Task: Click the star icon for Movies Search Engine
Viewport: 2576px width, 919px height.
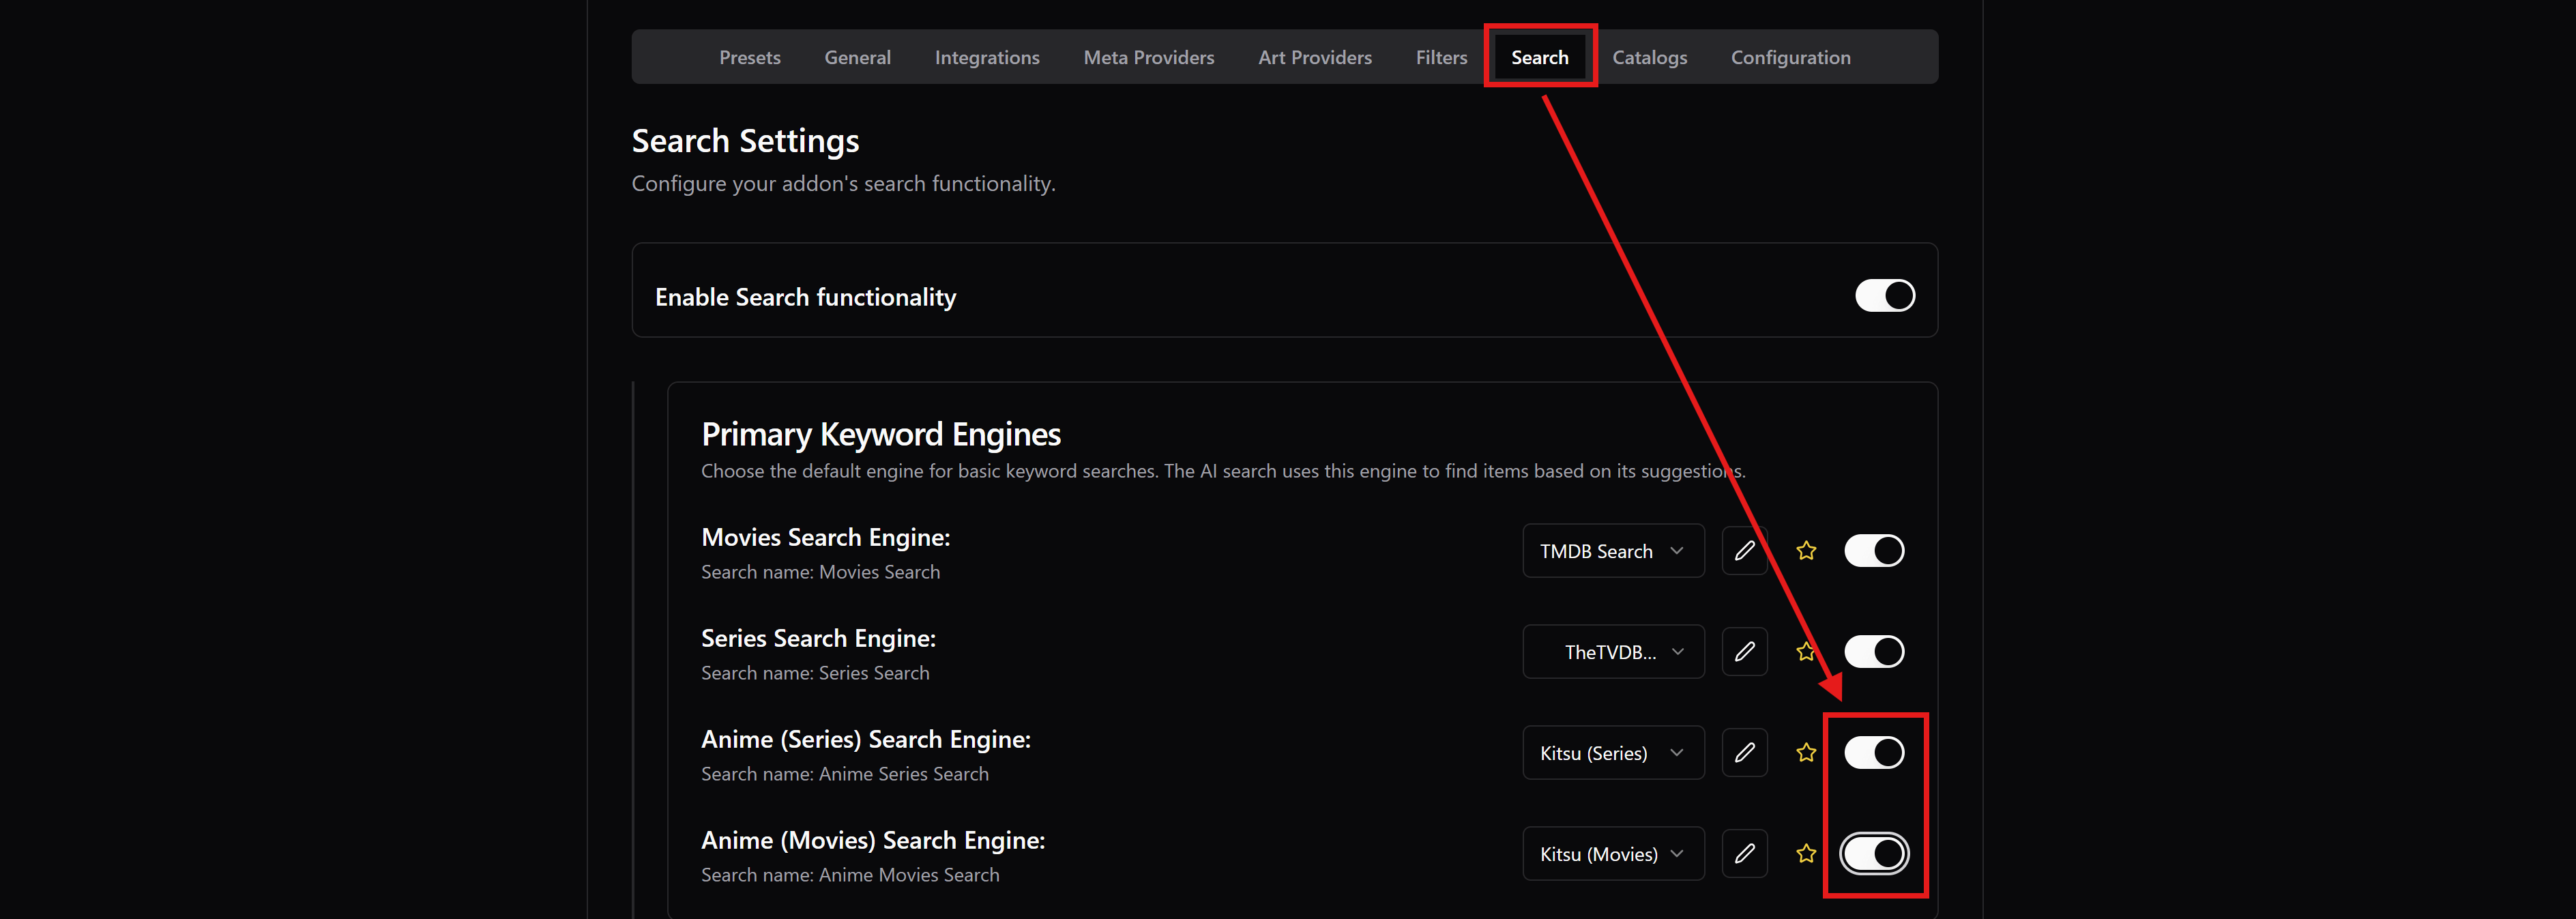Action: pyautogui.click(x=1806, y=551)
